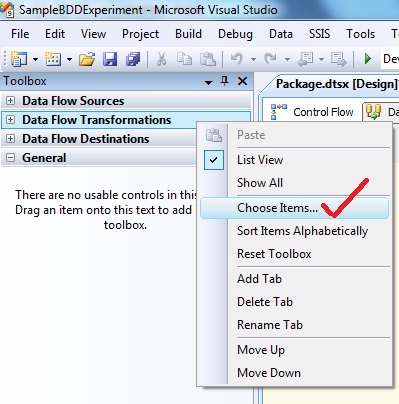Click the Copy icon in toolbar
Screen dimensions: 399x404
point(184,59)
